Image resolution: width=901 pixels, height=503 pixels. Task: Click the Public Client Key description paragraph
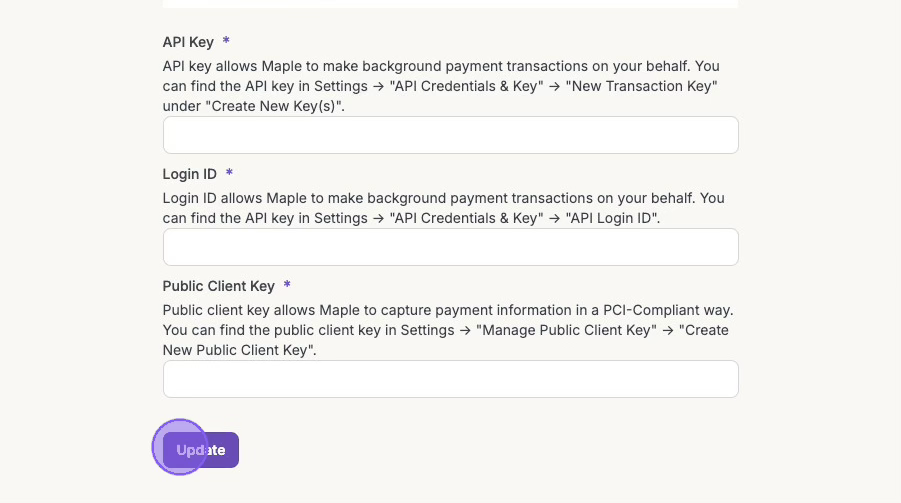pos(440,330)
